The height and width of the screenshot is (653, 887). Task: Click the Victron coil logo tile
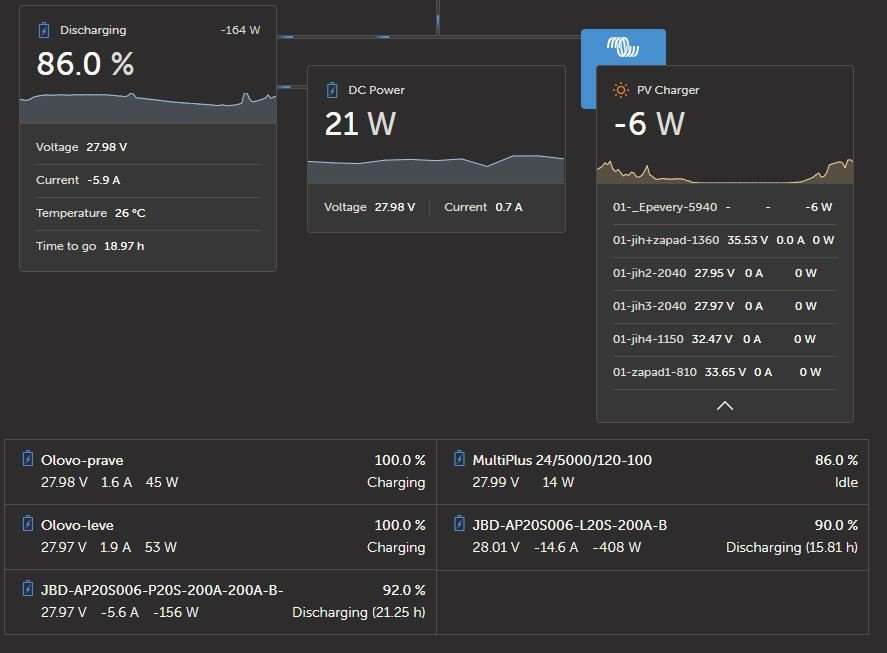pyautogui.click(x=623, y=47)
